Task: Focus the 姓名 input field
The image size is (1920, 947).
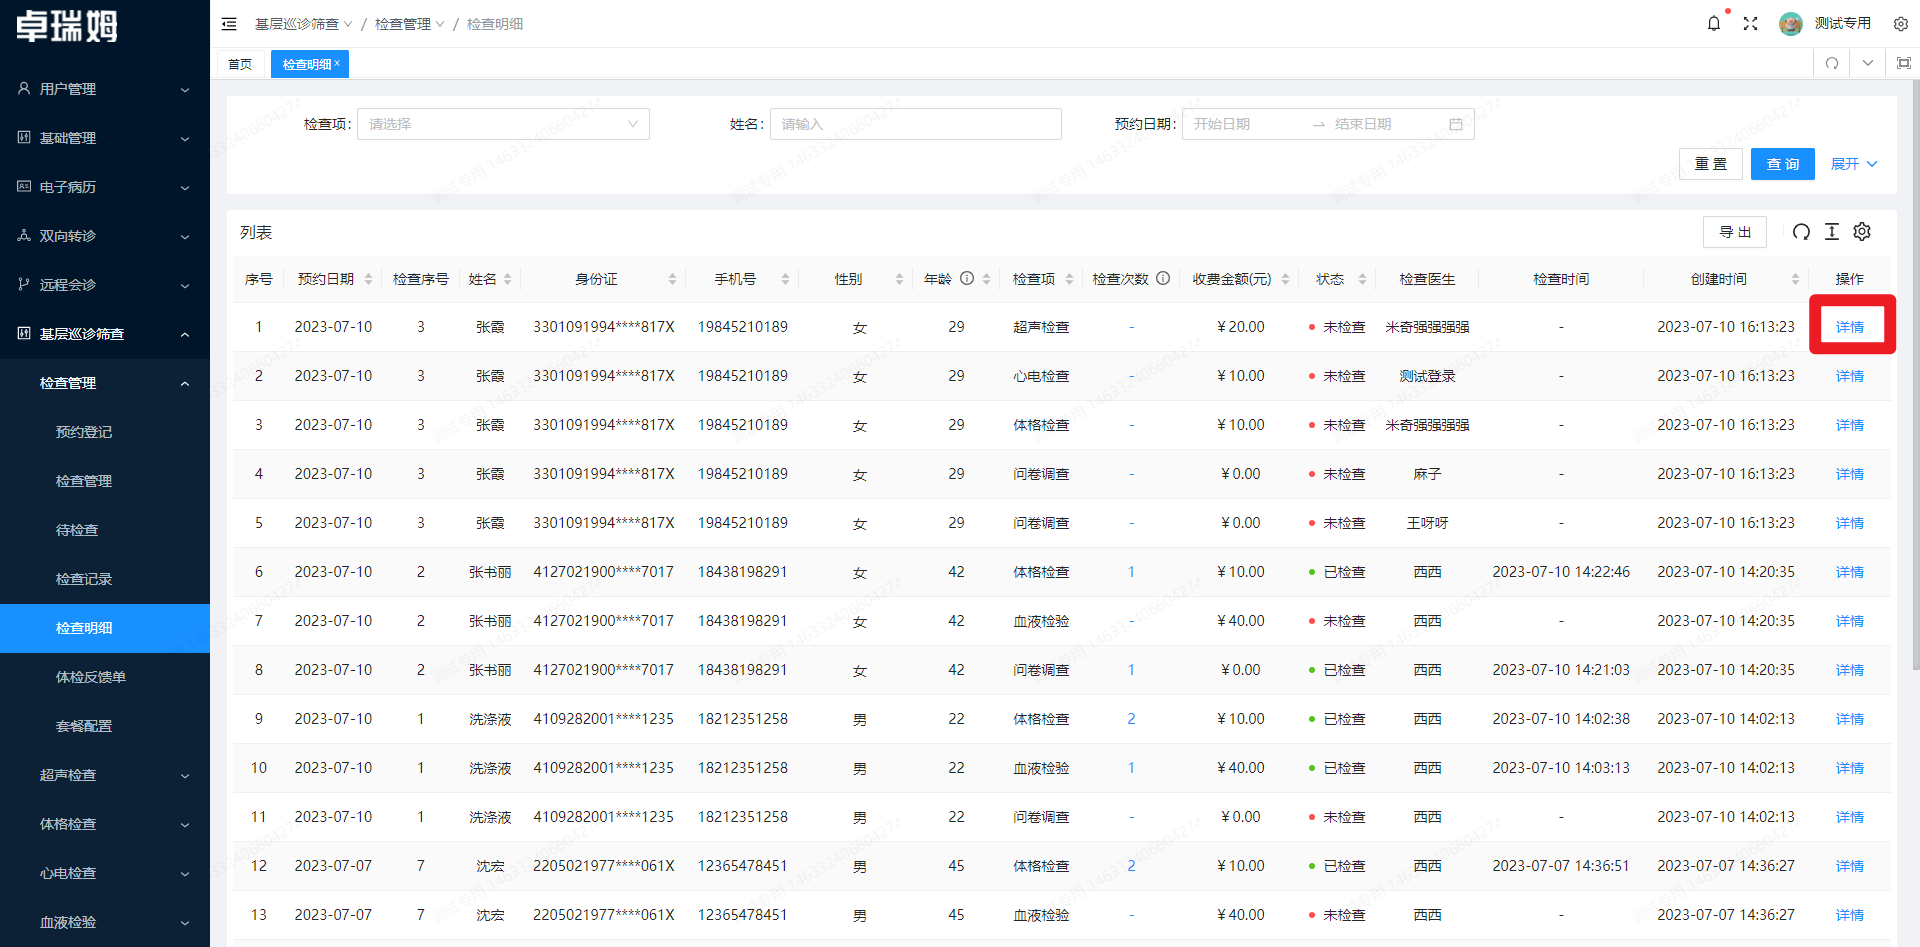Action: (x=915, y=124)
